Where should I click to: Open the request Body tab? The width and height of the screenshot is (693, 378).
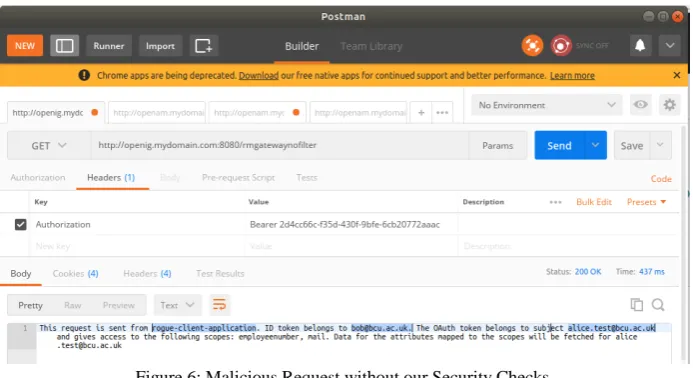[170, 178]
